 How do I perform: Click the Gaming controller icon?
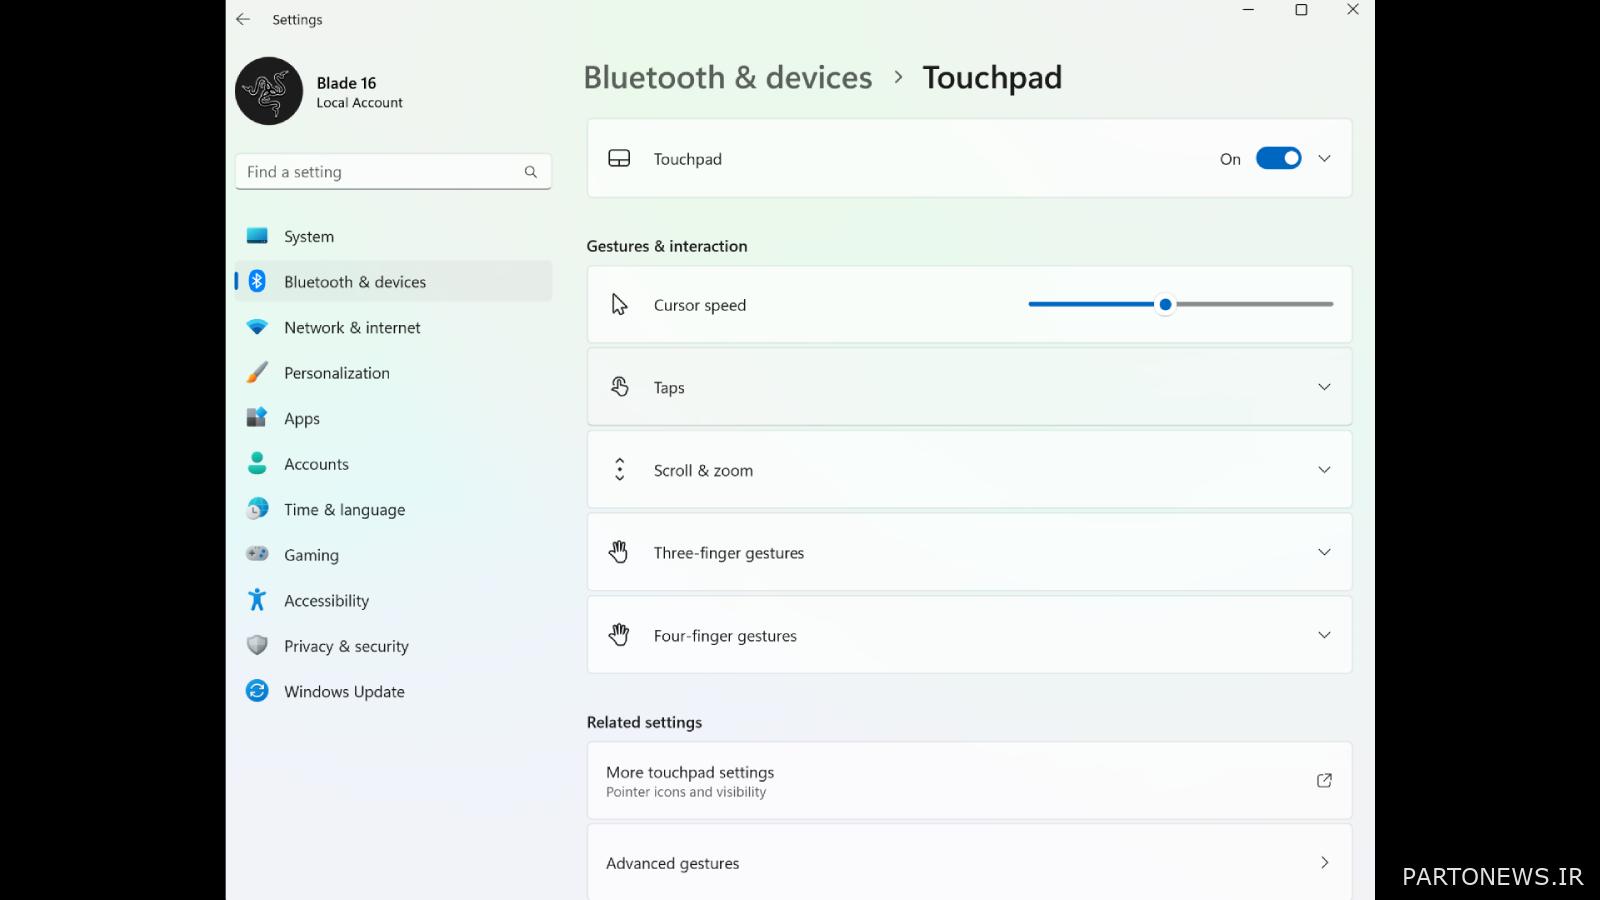[x=257, y=554]
